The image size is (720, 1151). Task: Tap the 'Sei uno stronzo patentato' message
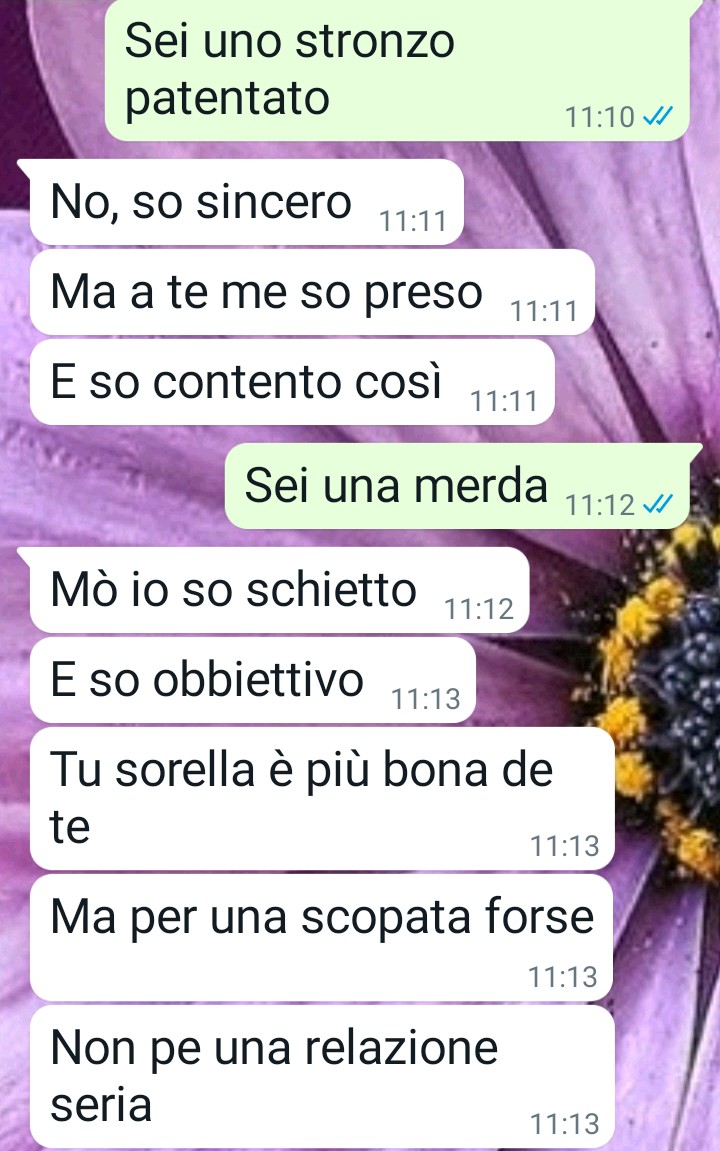(x=397, y=70)
